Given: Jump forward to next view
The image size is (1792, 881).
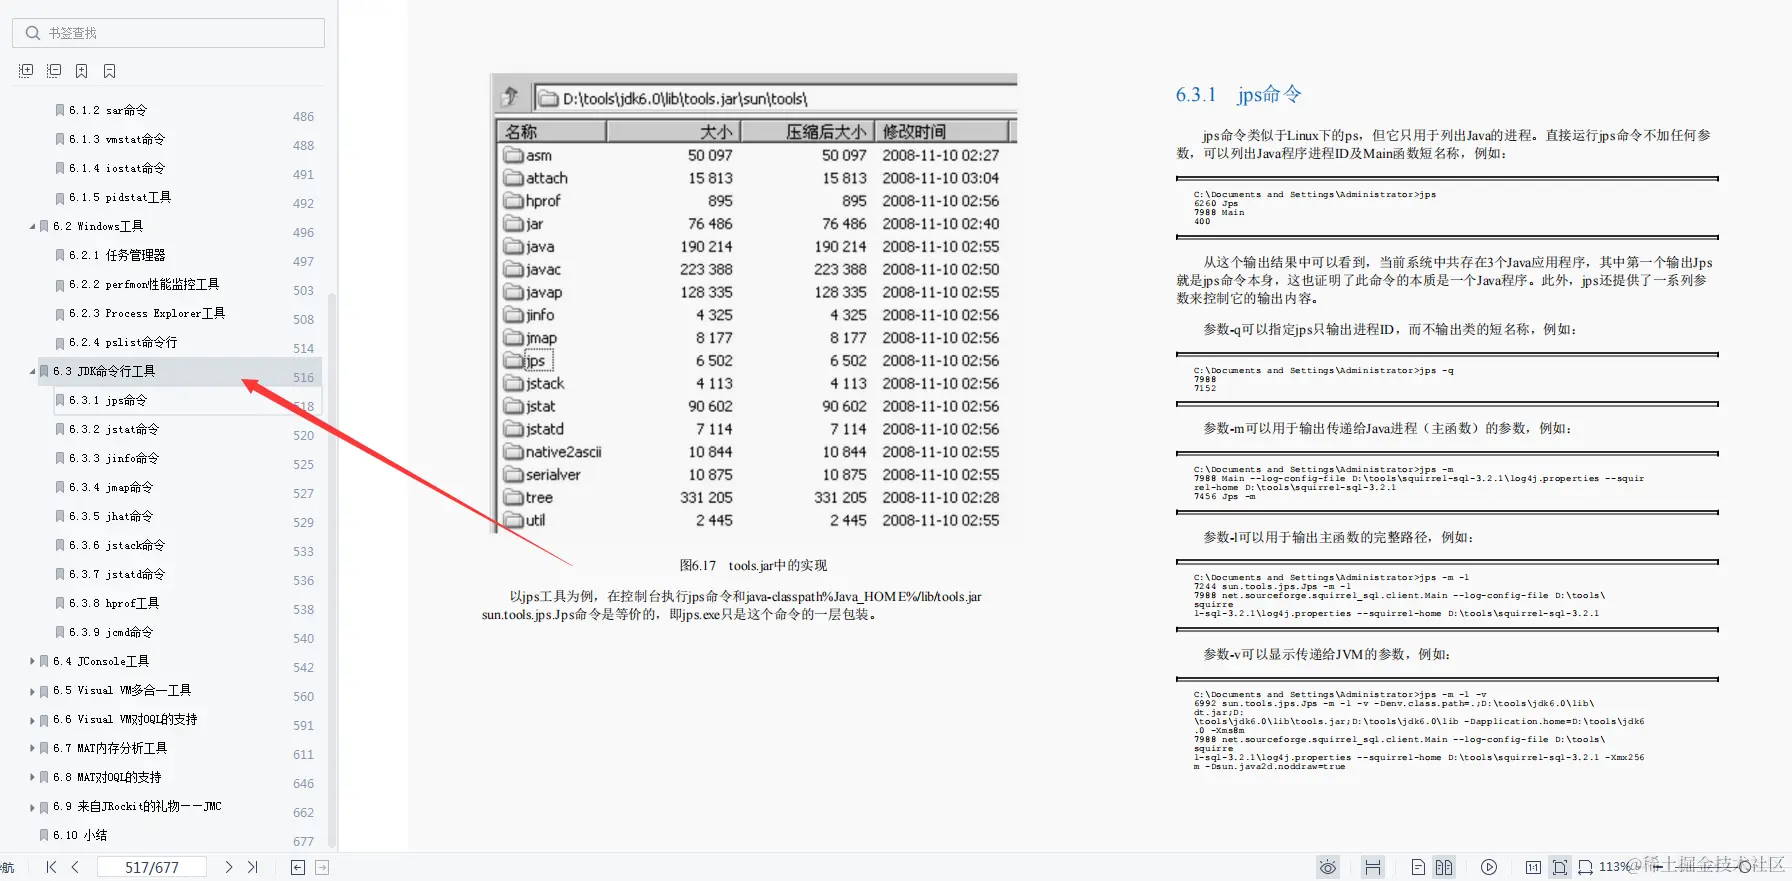Looking at the screenshot, I should click(x=322, y=867).
